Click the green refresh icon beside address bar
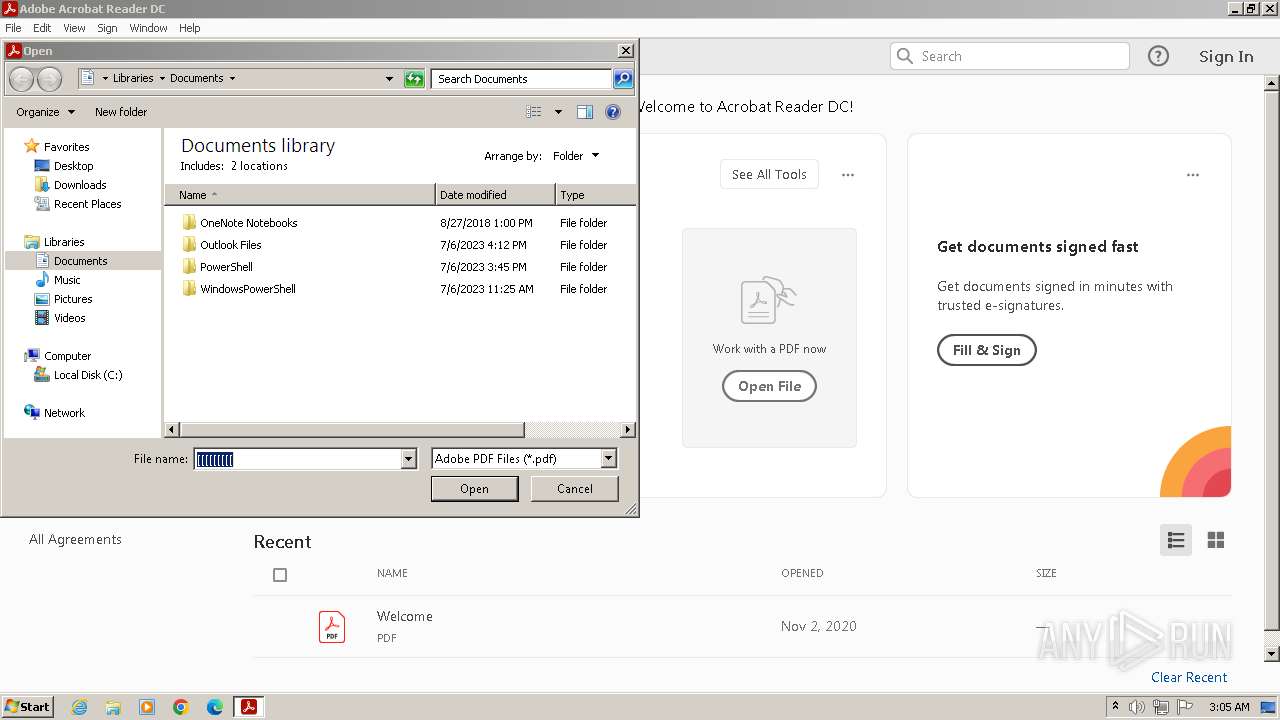Viewport: 1280px width, 720px height. (414, 79)
